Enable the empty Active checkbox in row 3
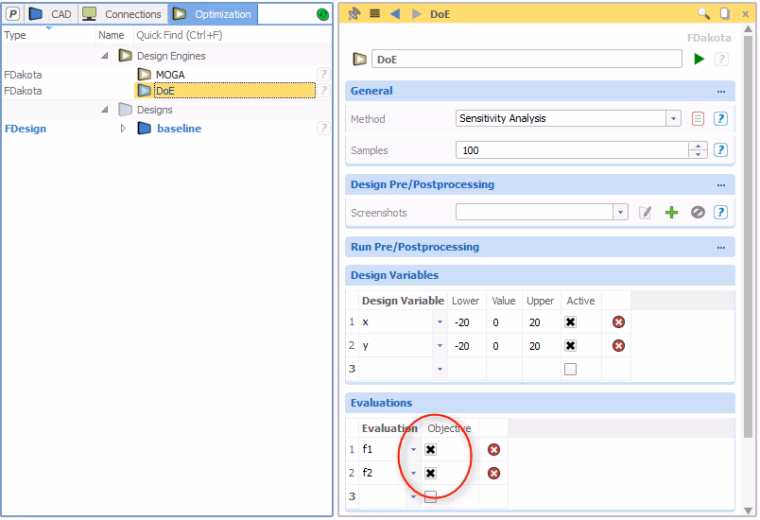The image size is (760, 520). point(570,369)
